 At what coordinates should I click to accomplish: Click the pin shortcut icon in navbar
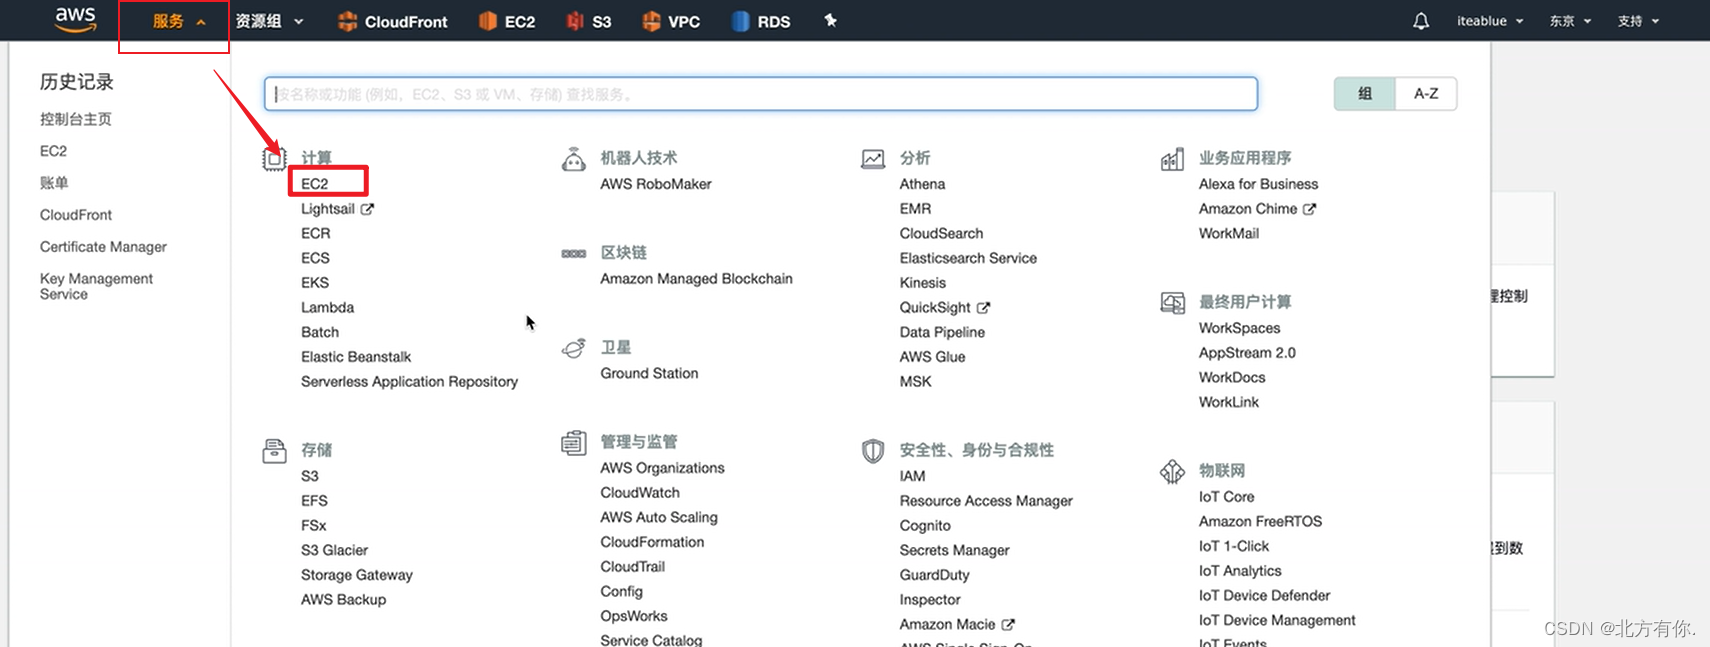830,20
